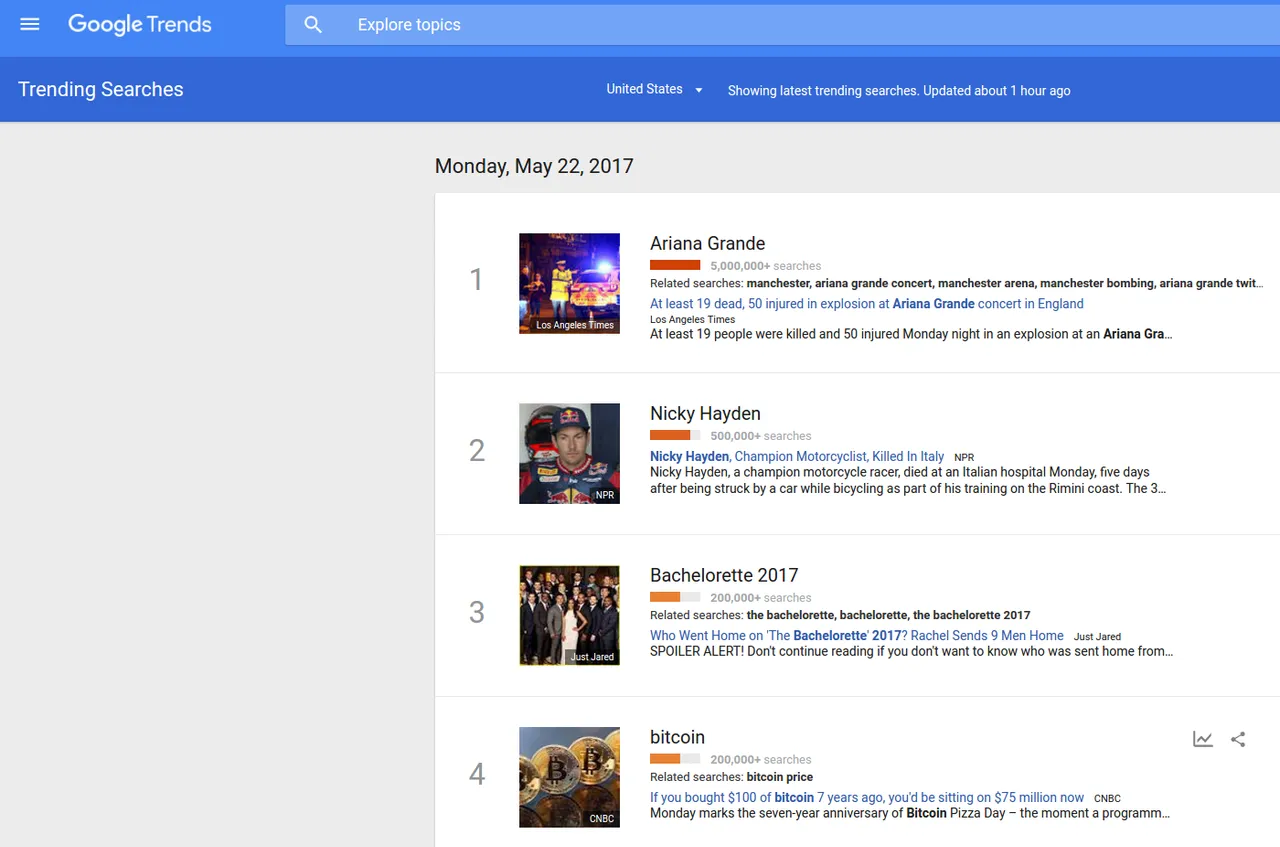This screenshot has height=847, width=1280.
Task: Click the rank number 3 label
Action: [x=477, y=612]
